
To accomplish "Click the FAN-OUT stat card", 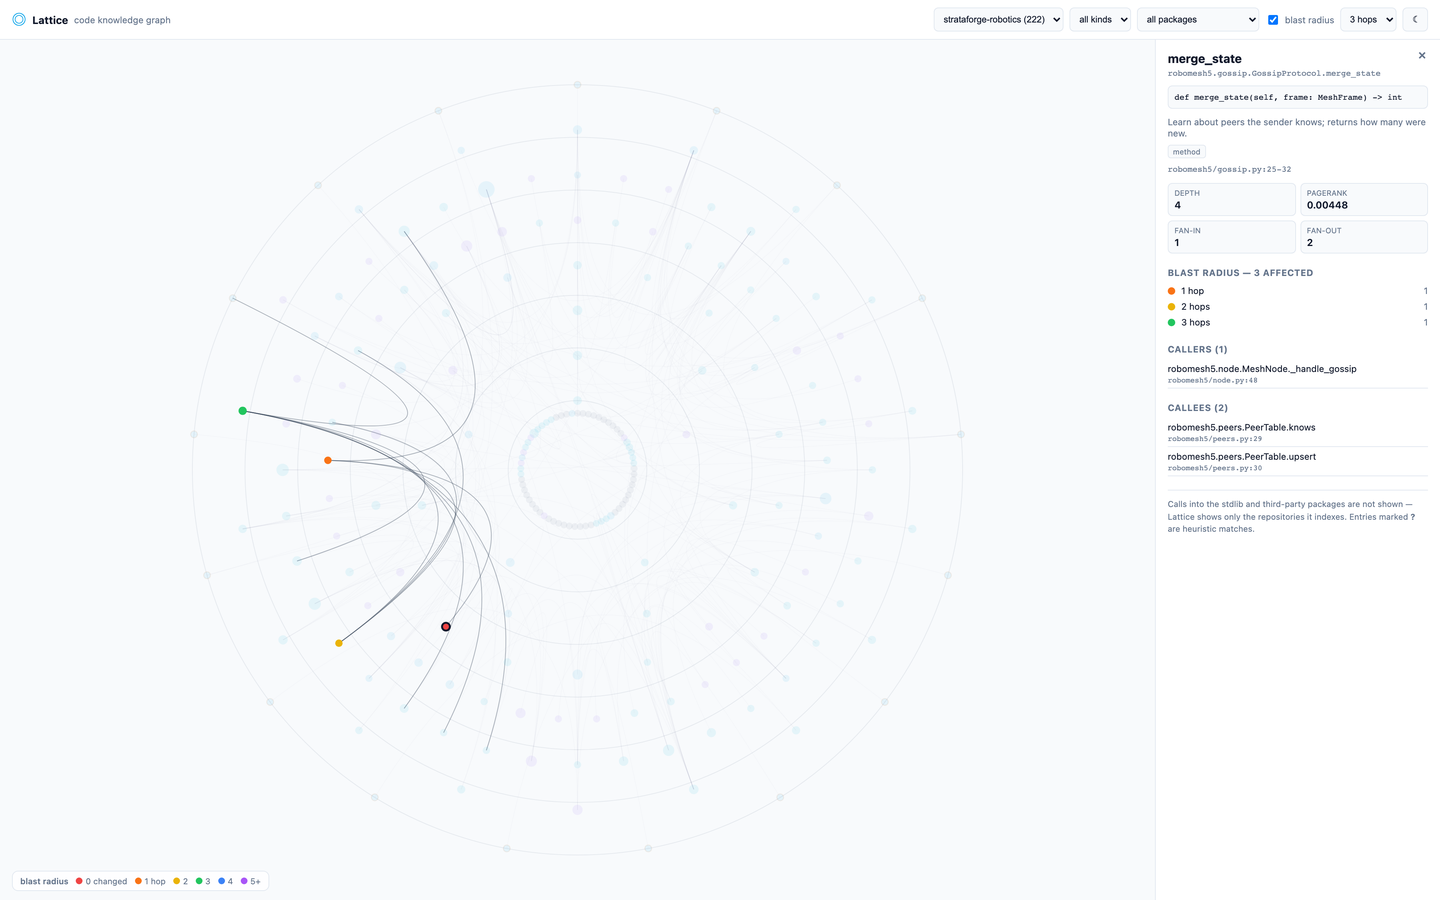I will [1363, 237].
